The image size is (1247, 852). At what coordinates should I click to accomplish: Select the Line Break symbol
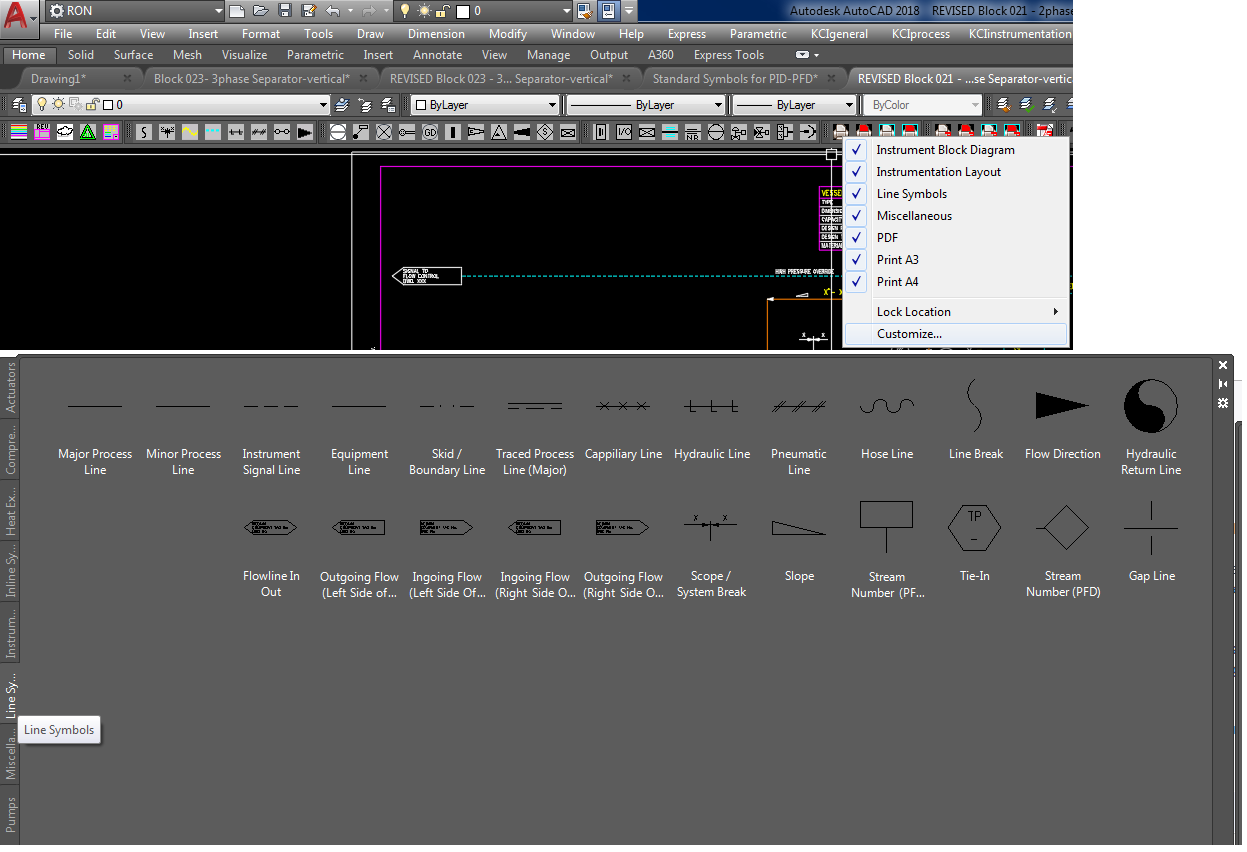975,406
